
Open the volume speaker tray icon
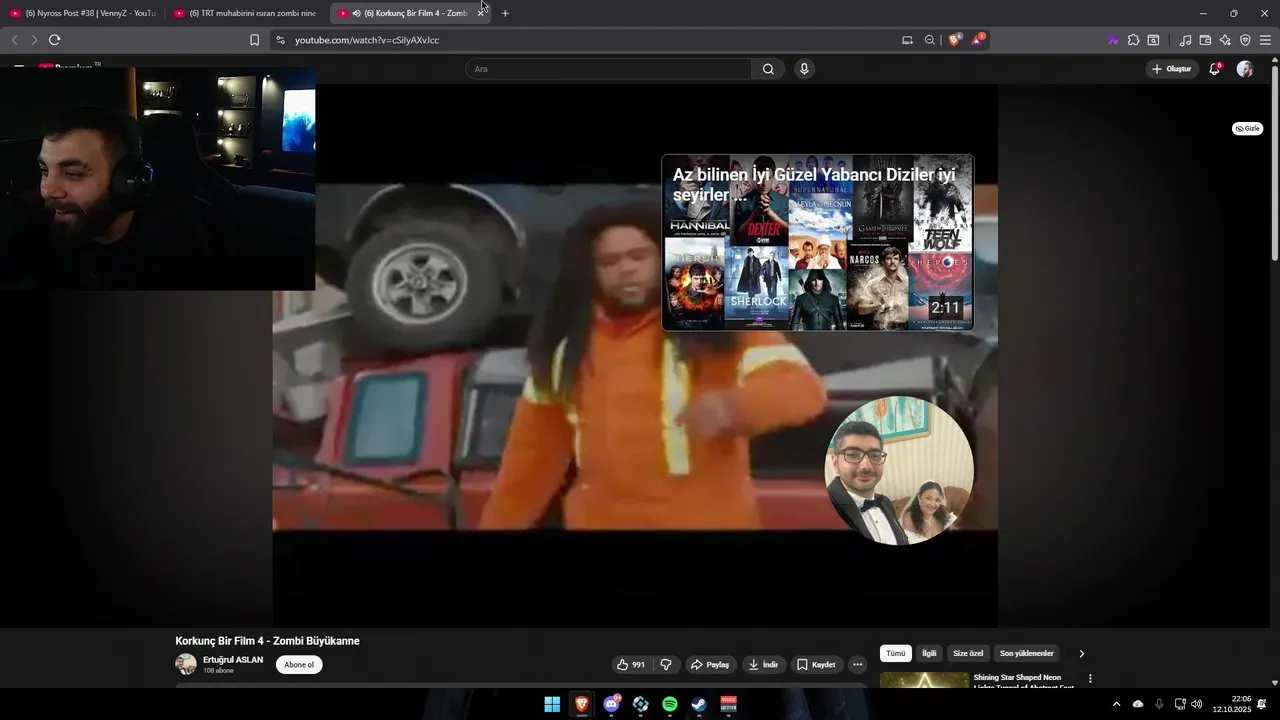pyautogui.click(x=1196, y=704)
